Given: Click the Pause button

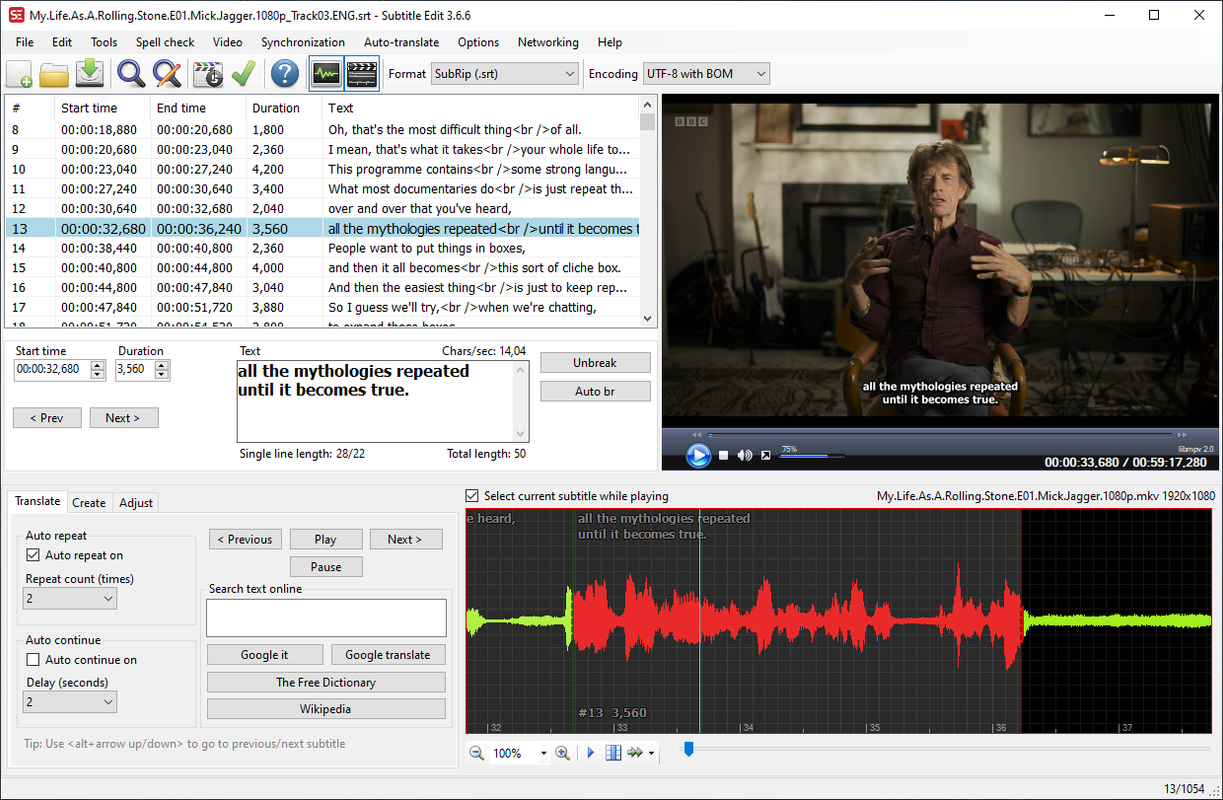Looking at the screenshot, I should pyautogui.click(x=326, y=567).
